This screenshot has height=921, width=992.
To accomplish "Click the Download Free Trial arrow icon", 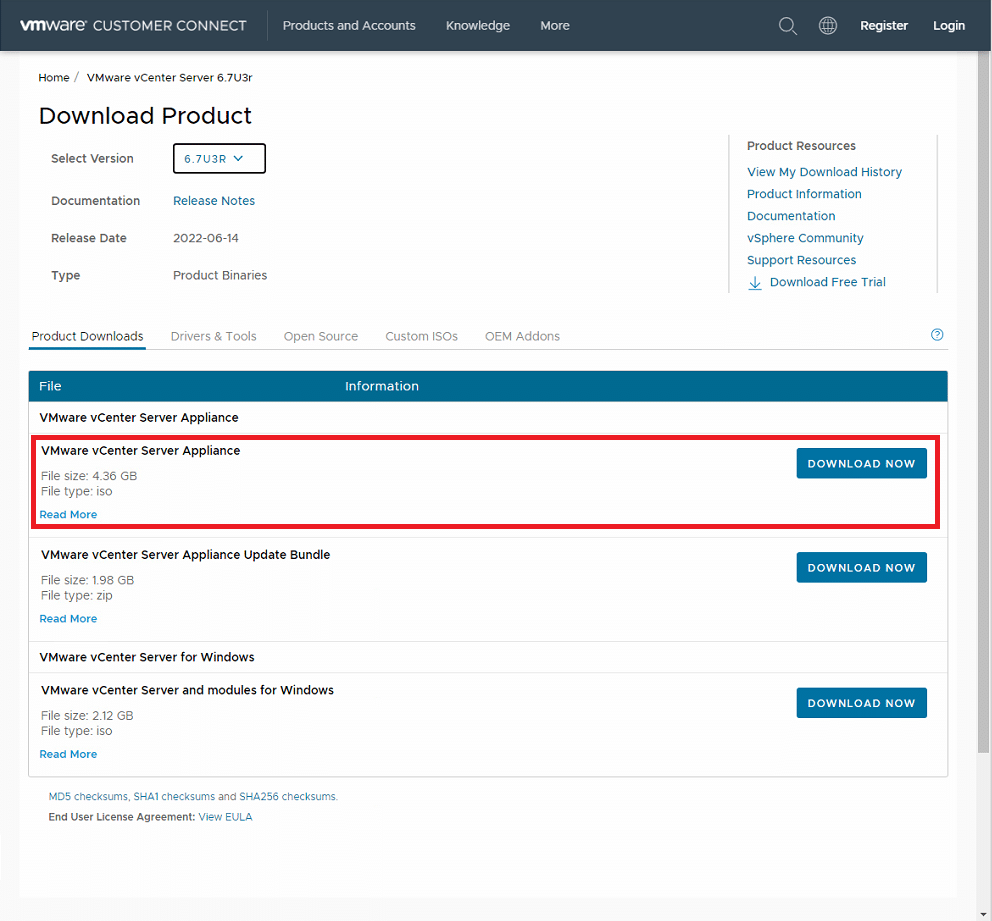I will (755, 283).
